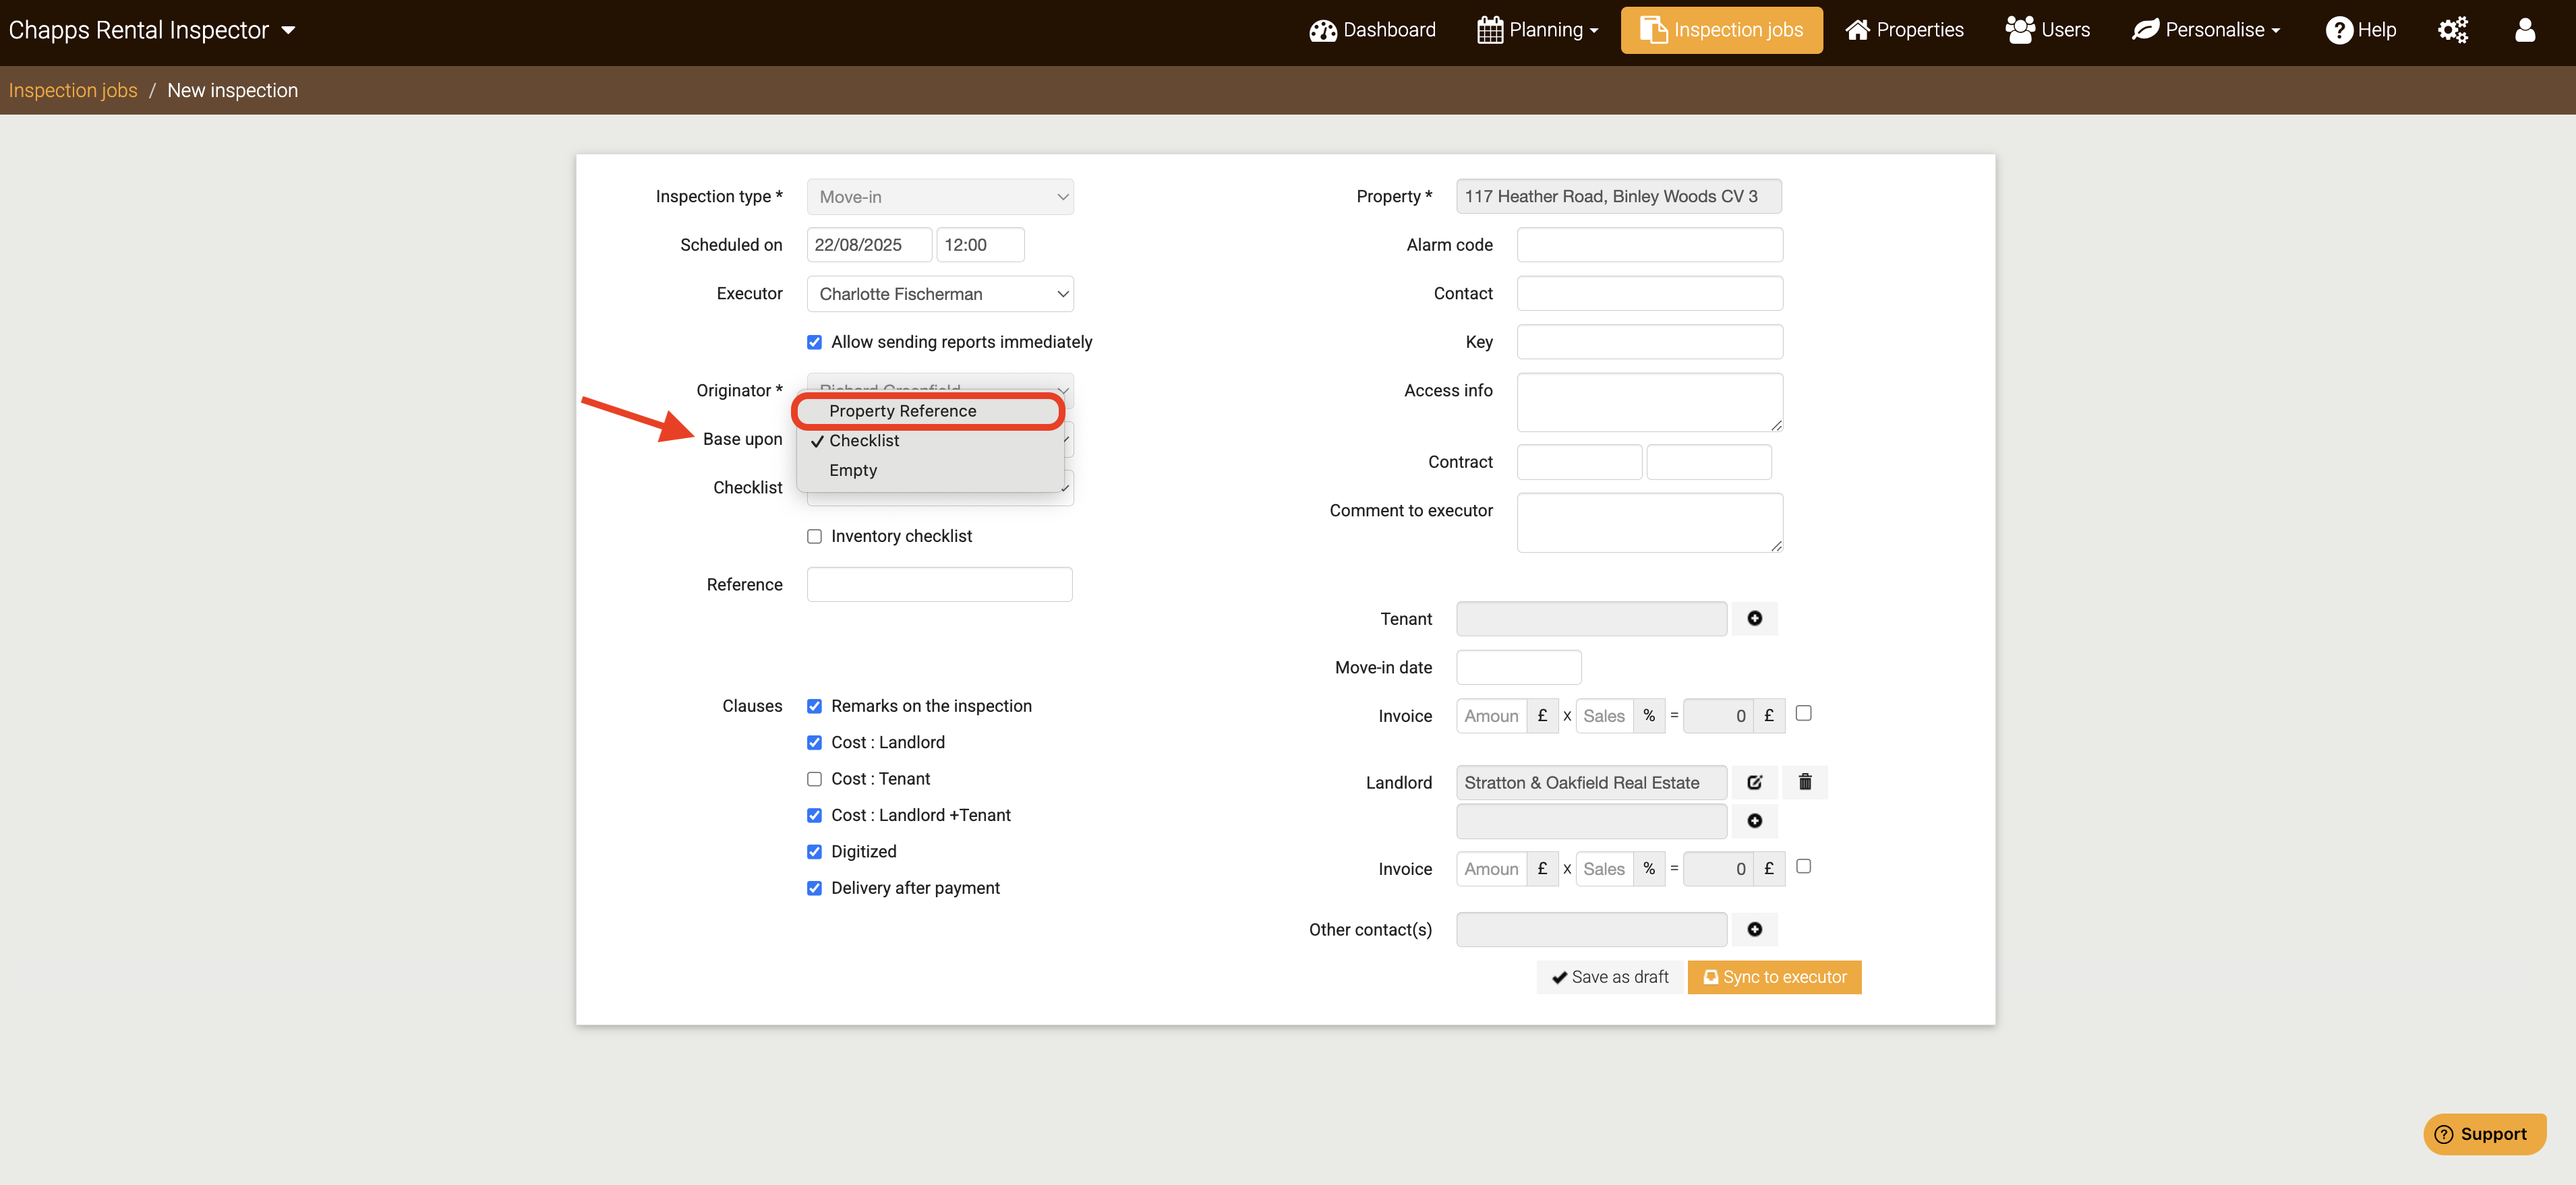2576x1185 pixels.
Task: Open the user profile icon
Action: tap(2524, 30)
